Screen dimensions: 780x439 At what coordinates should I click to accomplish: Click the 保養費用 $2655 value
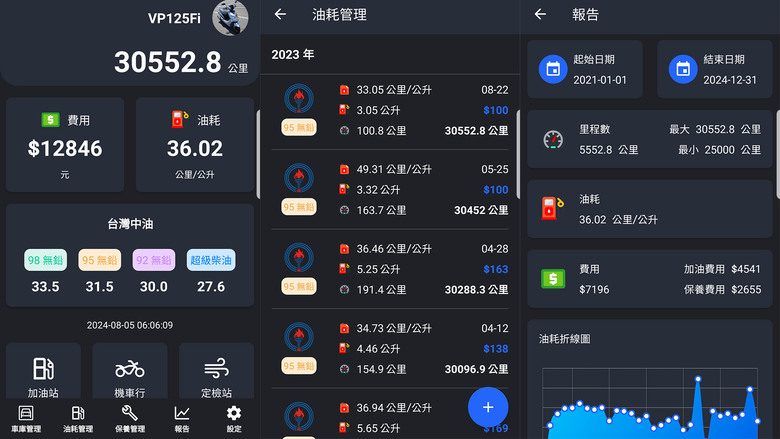(722, 289)
